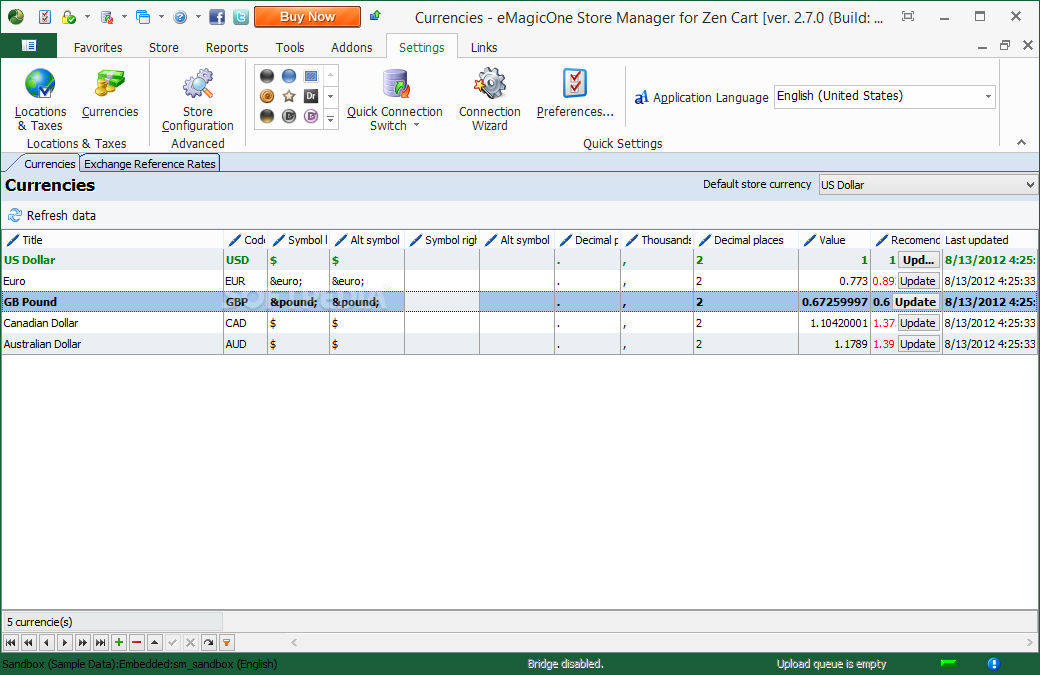Go to first record in navigator
1040x675 pixels.
pyautogui.click(x=11, y=642)
